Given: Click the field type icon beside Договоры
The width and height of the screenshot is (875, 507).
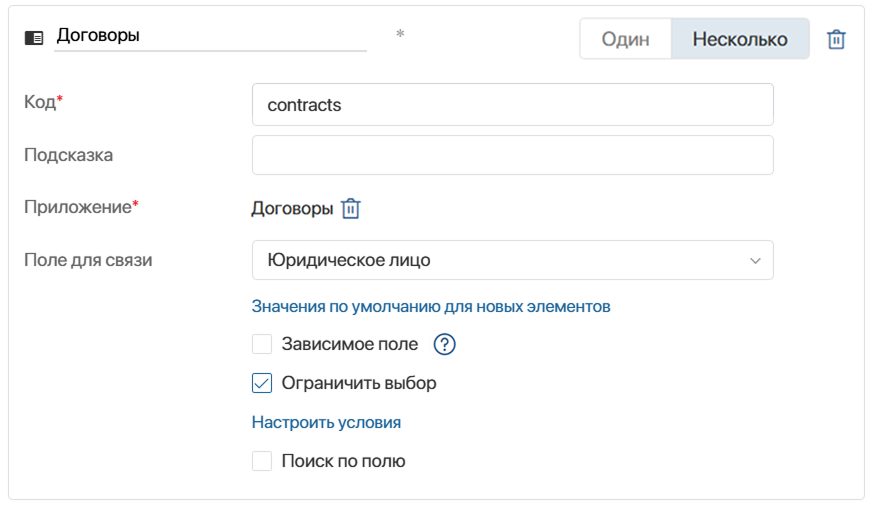Looking at the screenshot, I should click(34, 37).
